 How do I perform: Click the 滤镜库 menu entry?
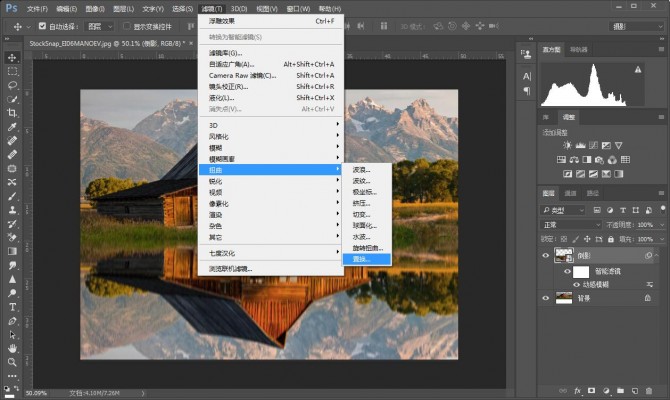[x=225, y=53]
